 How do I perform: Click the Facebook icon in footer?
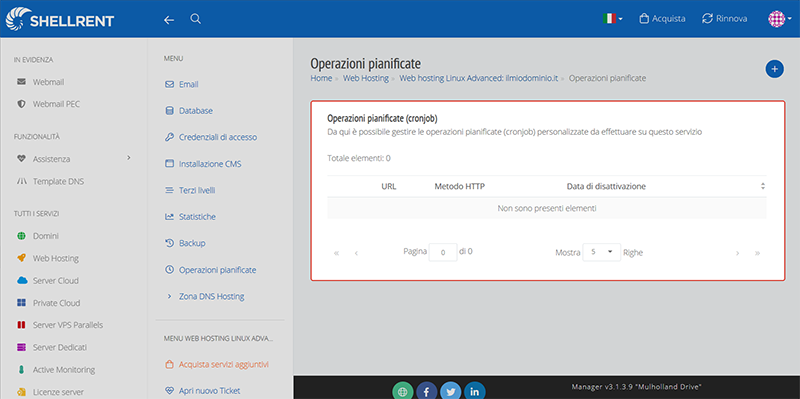pyautogui.click(x=427, y=391)
